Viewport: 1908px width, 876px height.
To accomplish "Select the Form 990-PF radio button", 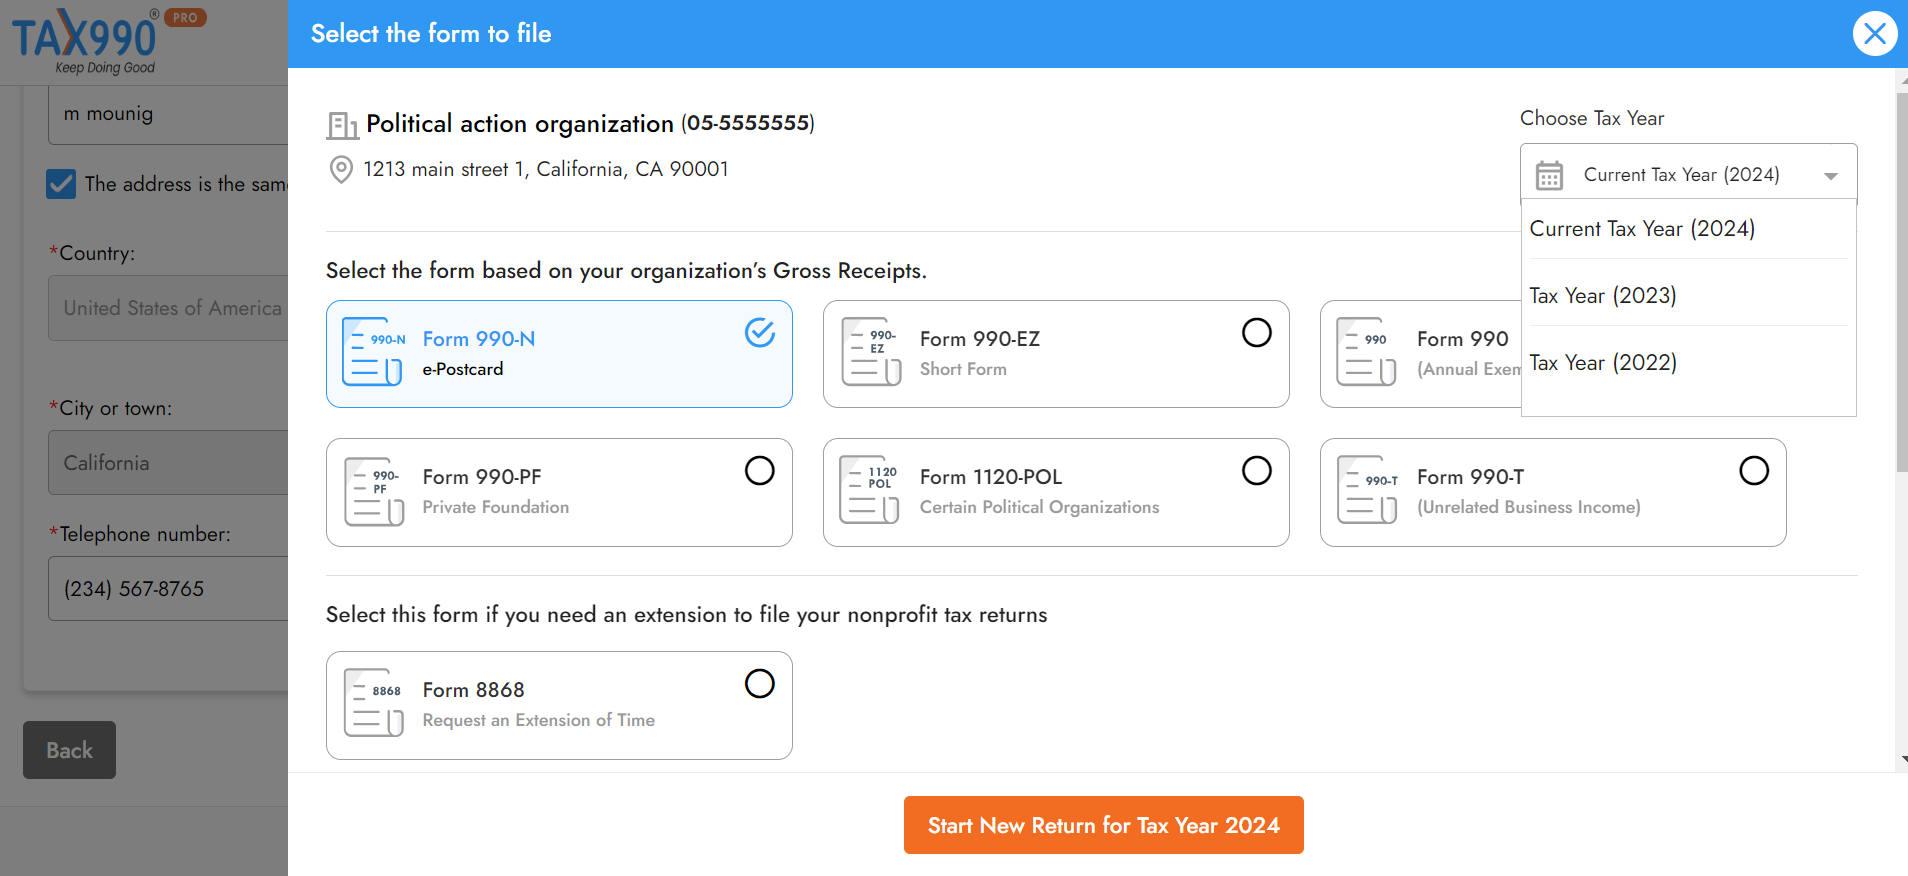I will point(760,471).
